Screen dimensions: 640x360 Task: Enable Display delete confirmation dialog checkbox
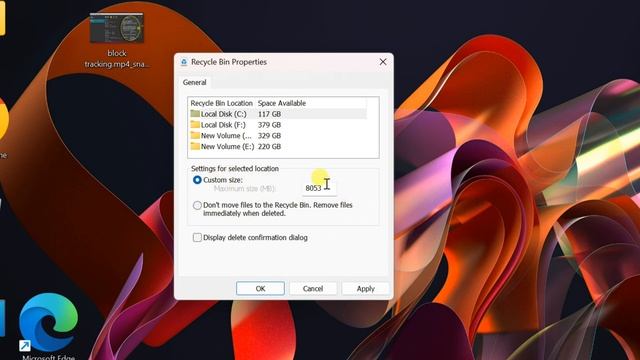point(197,237)
